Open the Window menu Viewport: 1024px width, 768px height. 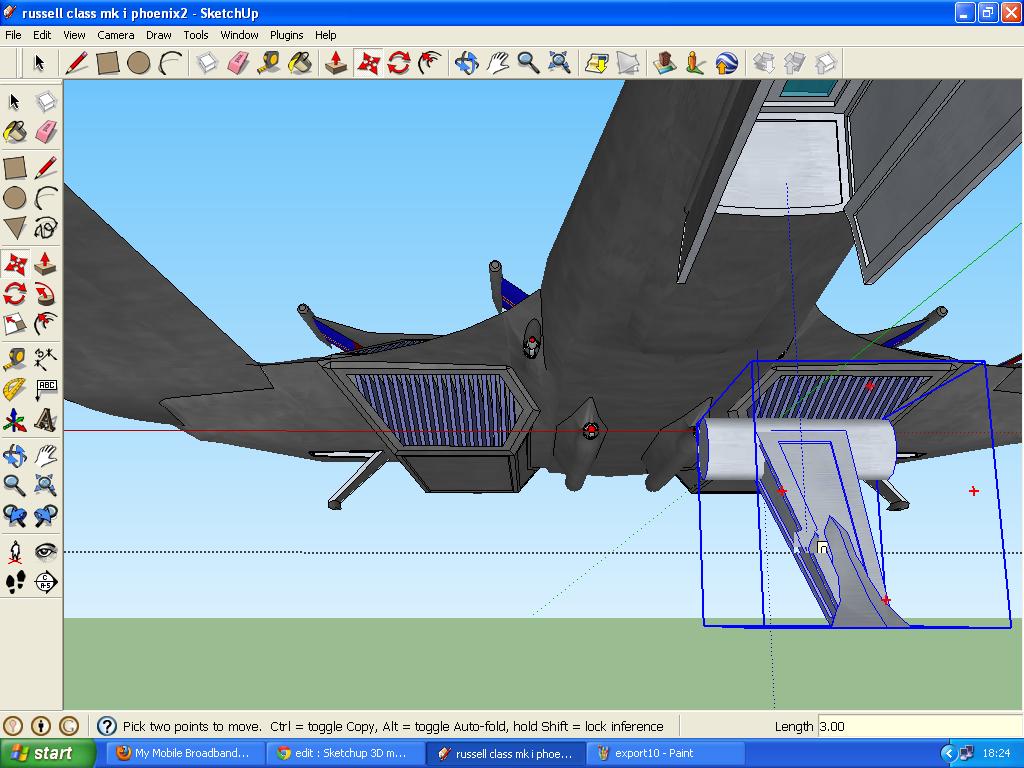pyautogui.click(x=239, y=35)
